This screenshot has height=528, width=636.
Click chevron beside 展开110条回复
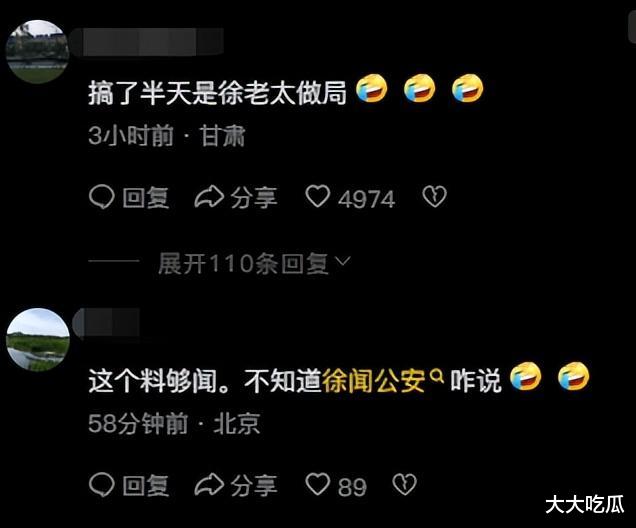343,261
